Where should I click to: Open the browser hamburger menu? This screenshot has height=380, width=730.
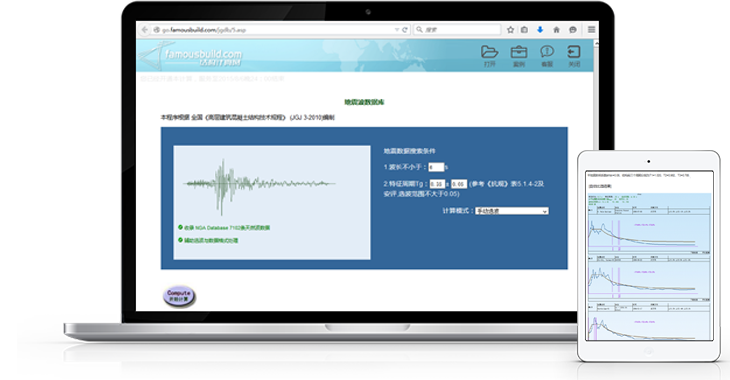pyautogui.click(x=591, y=29)
